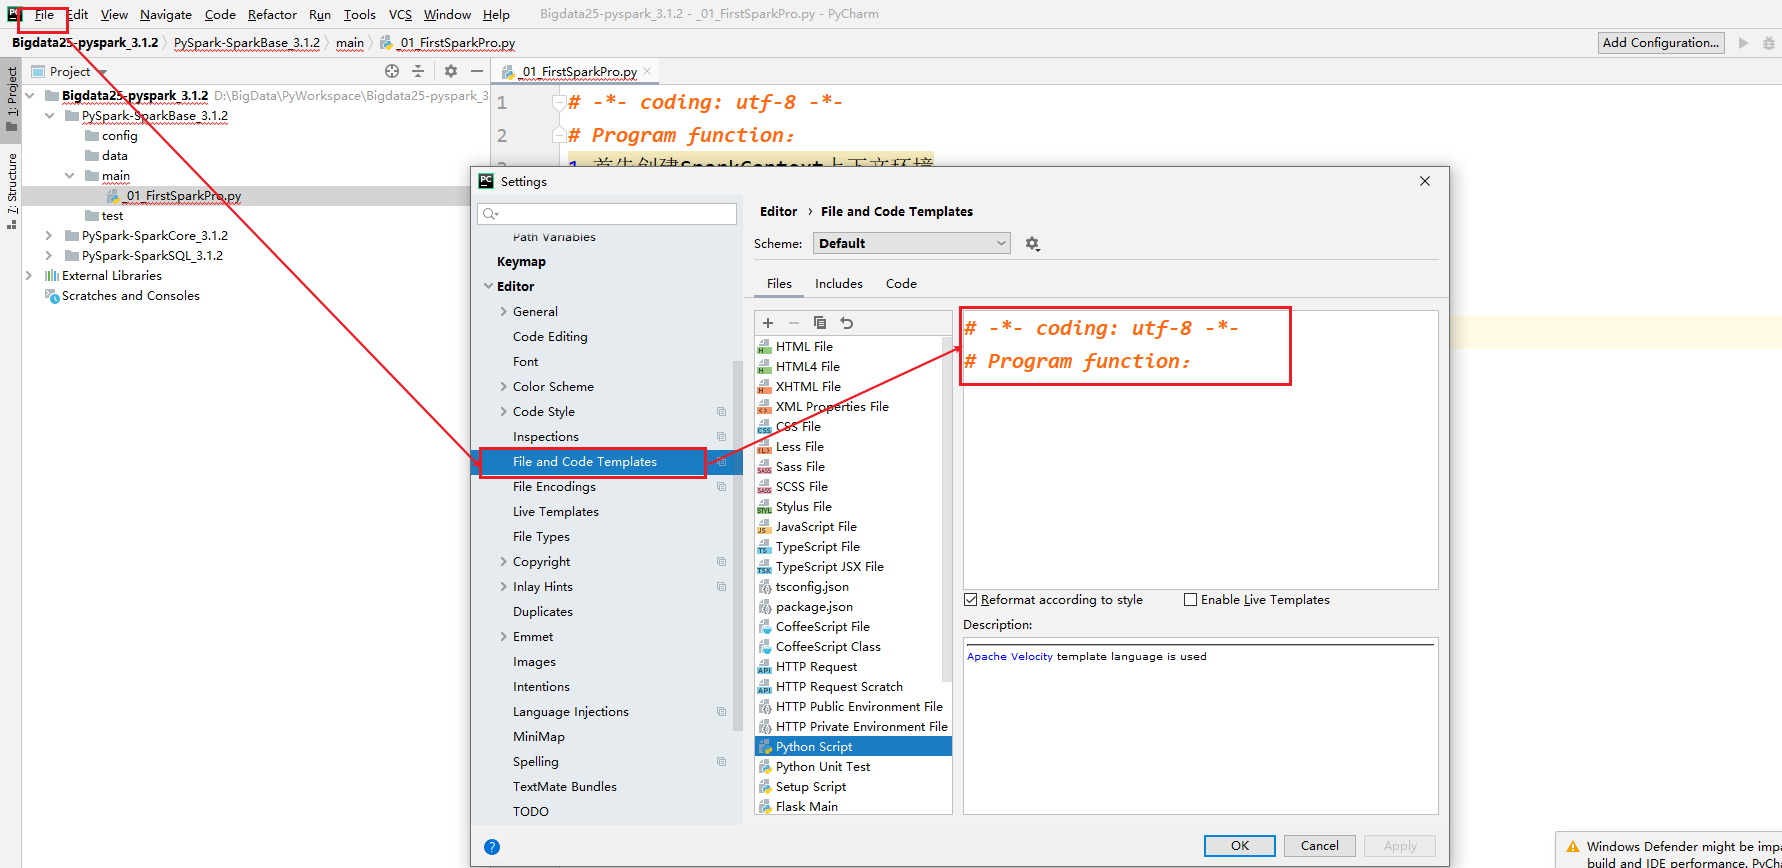Switch to the Files tab

click(x=779, y=284)
